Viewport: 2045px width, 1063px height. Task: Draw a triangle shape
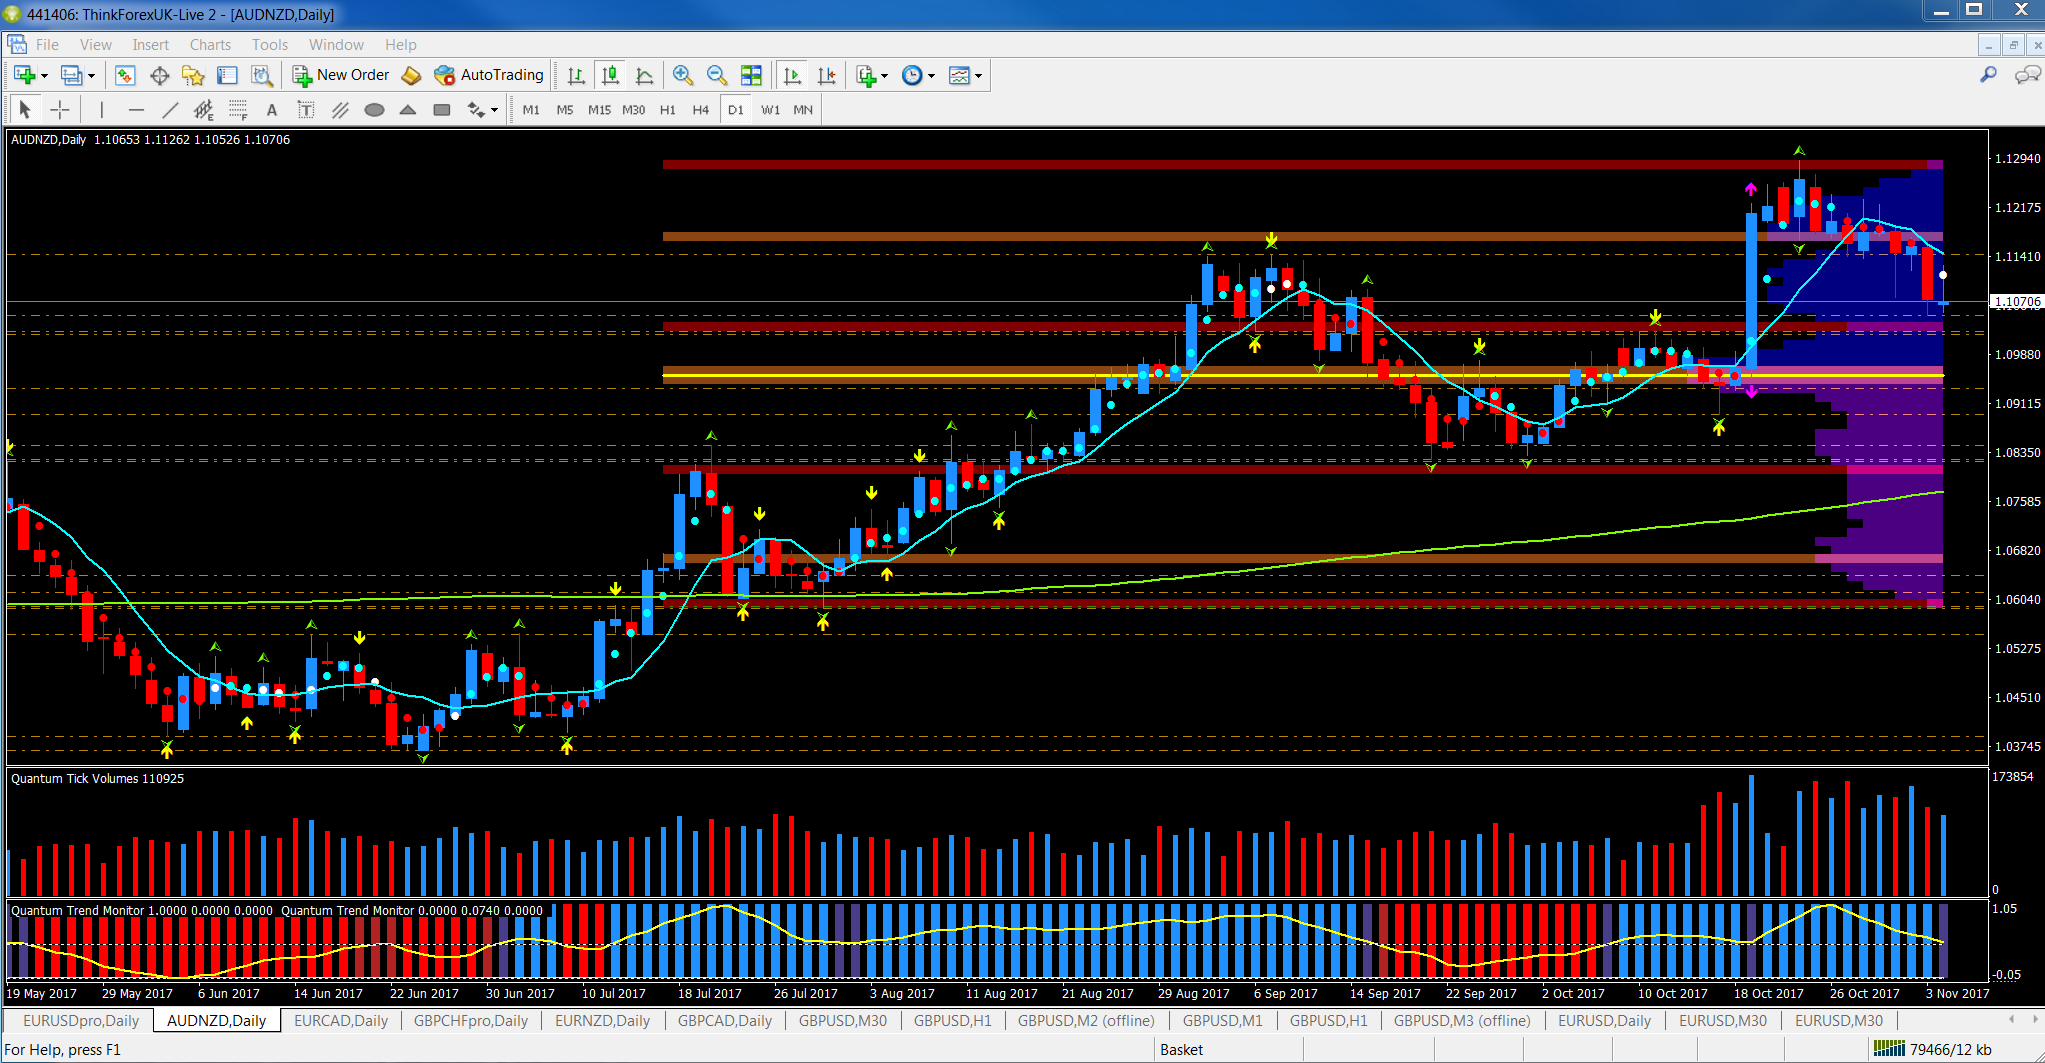[x=408, y=110]
